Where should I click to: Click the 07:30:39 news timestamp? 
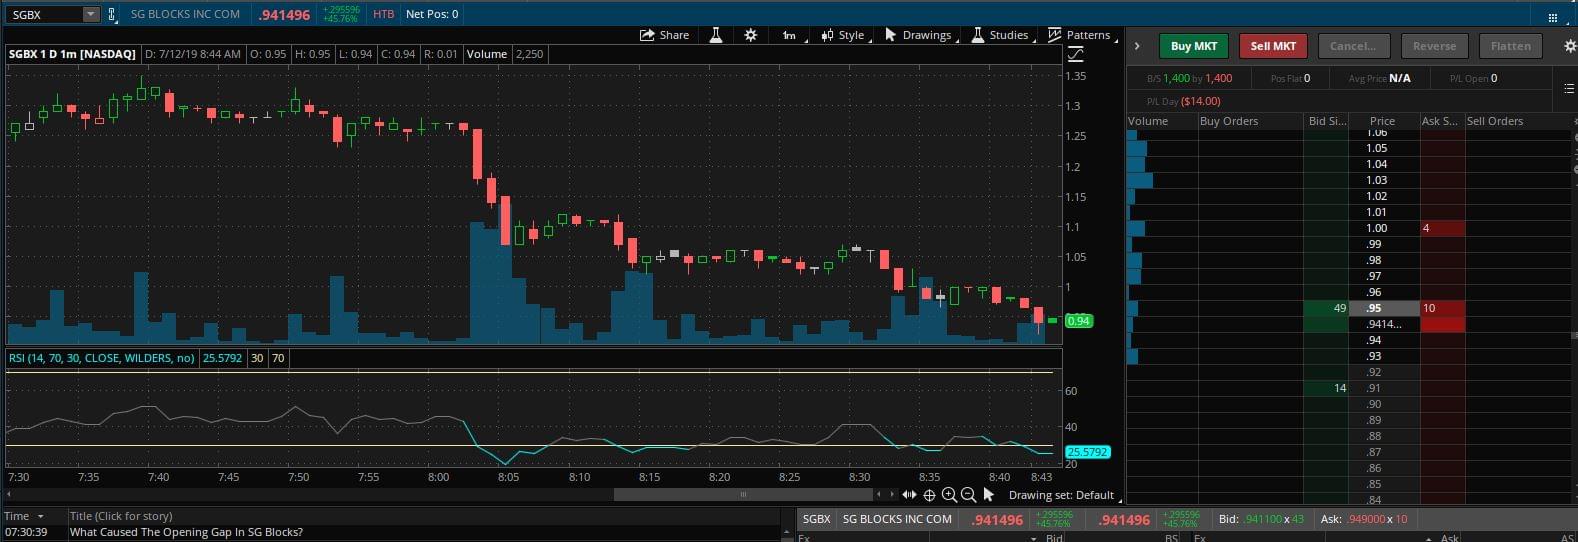tap(26, 532)
